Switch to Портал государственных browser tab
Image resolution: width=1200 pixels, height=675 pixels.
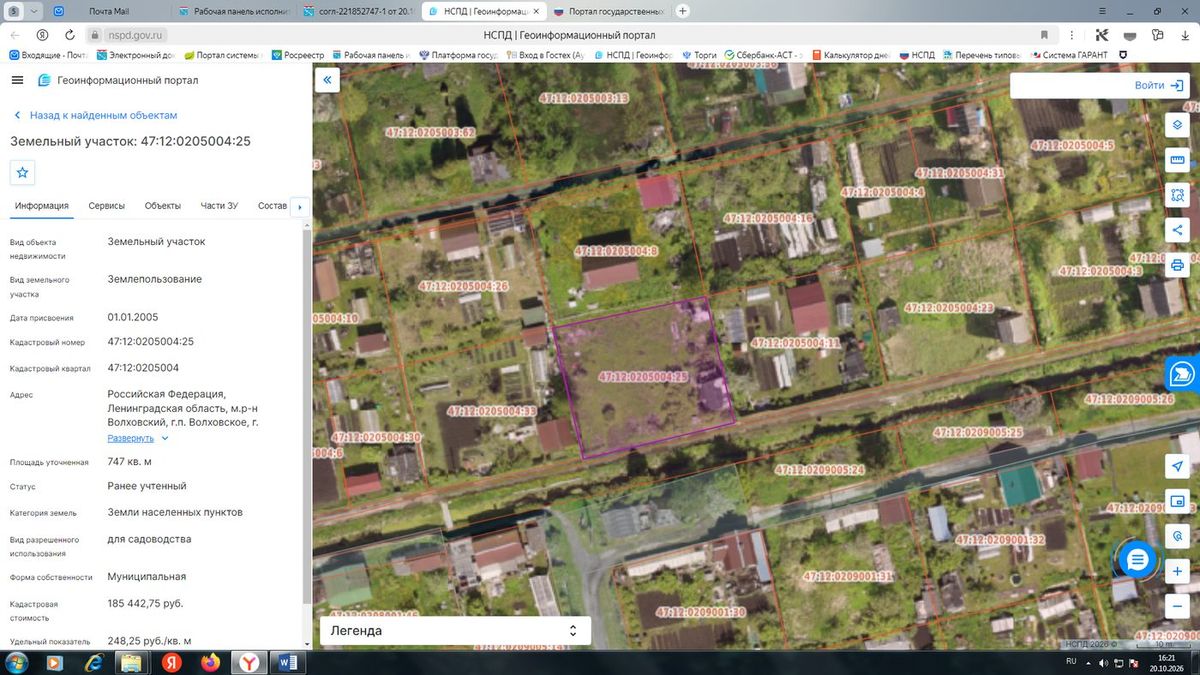(x=610, y=11)
